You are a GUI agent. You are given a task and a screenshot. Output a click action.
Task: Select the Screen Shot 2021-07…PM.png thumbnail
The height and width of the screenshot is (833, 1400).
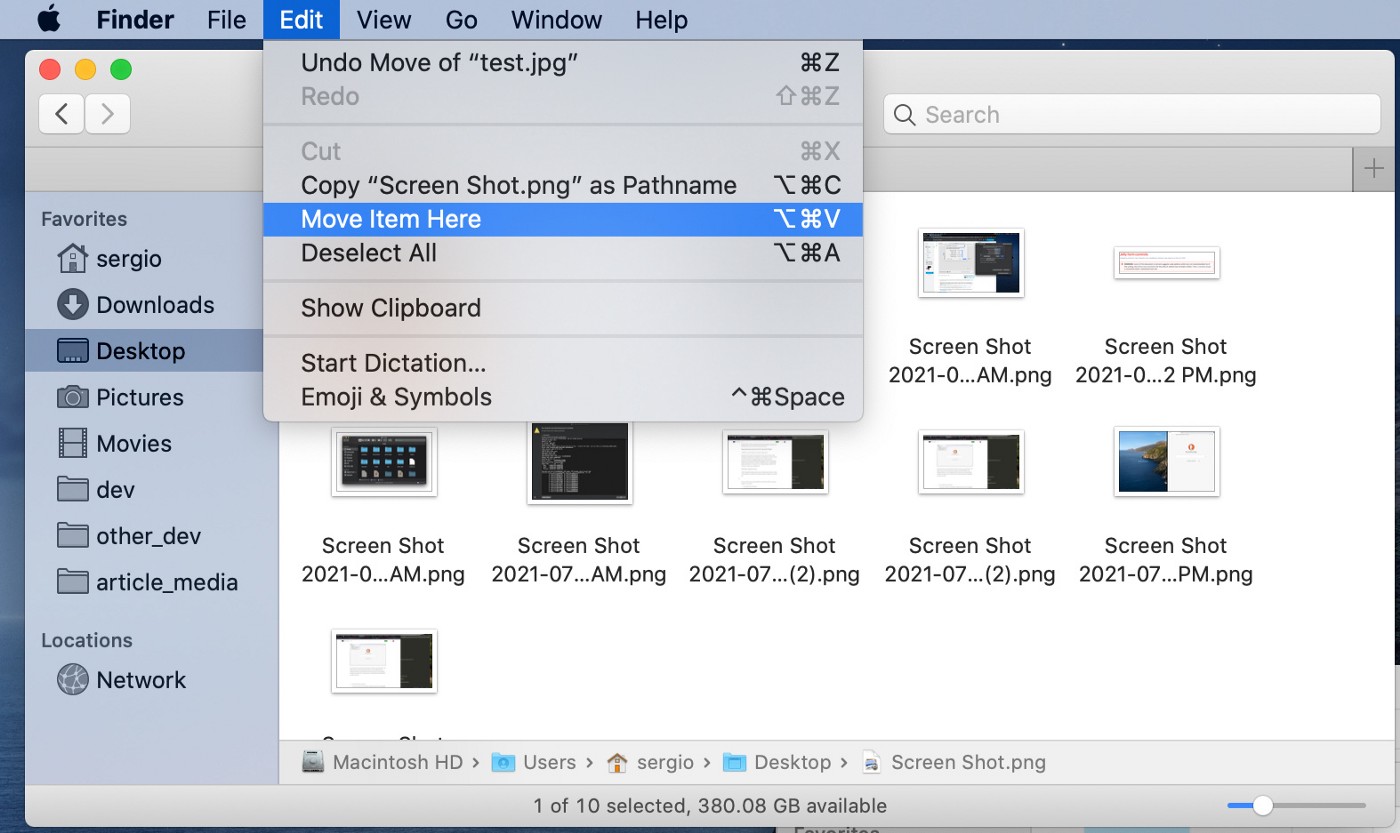(x=1166, y=462)
